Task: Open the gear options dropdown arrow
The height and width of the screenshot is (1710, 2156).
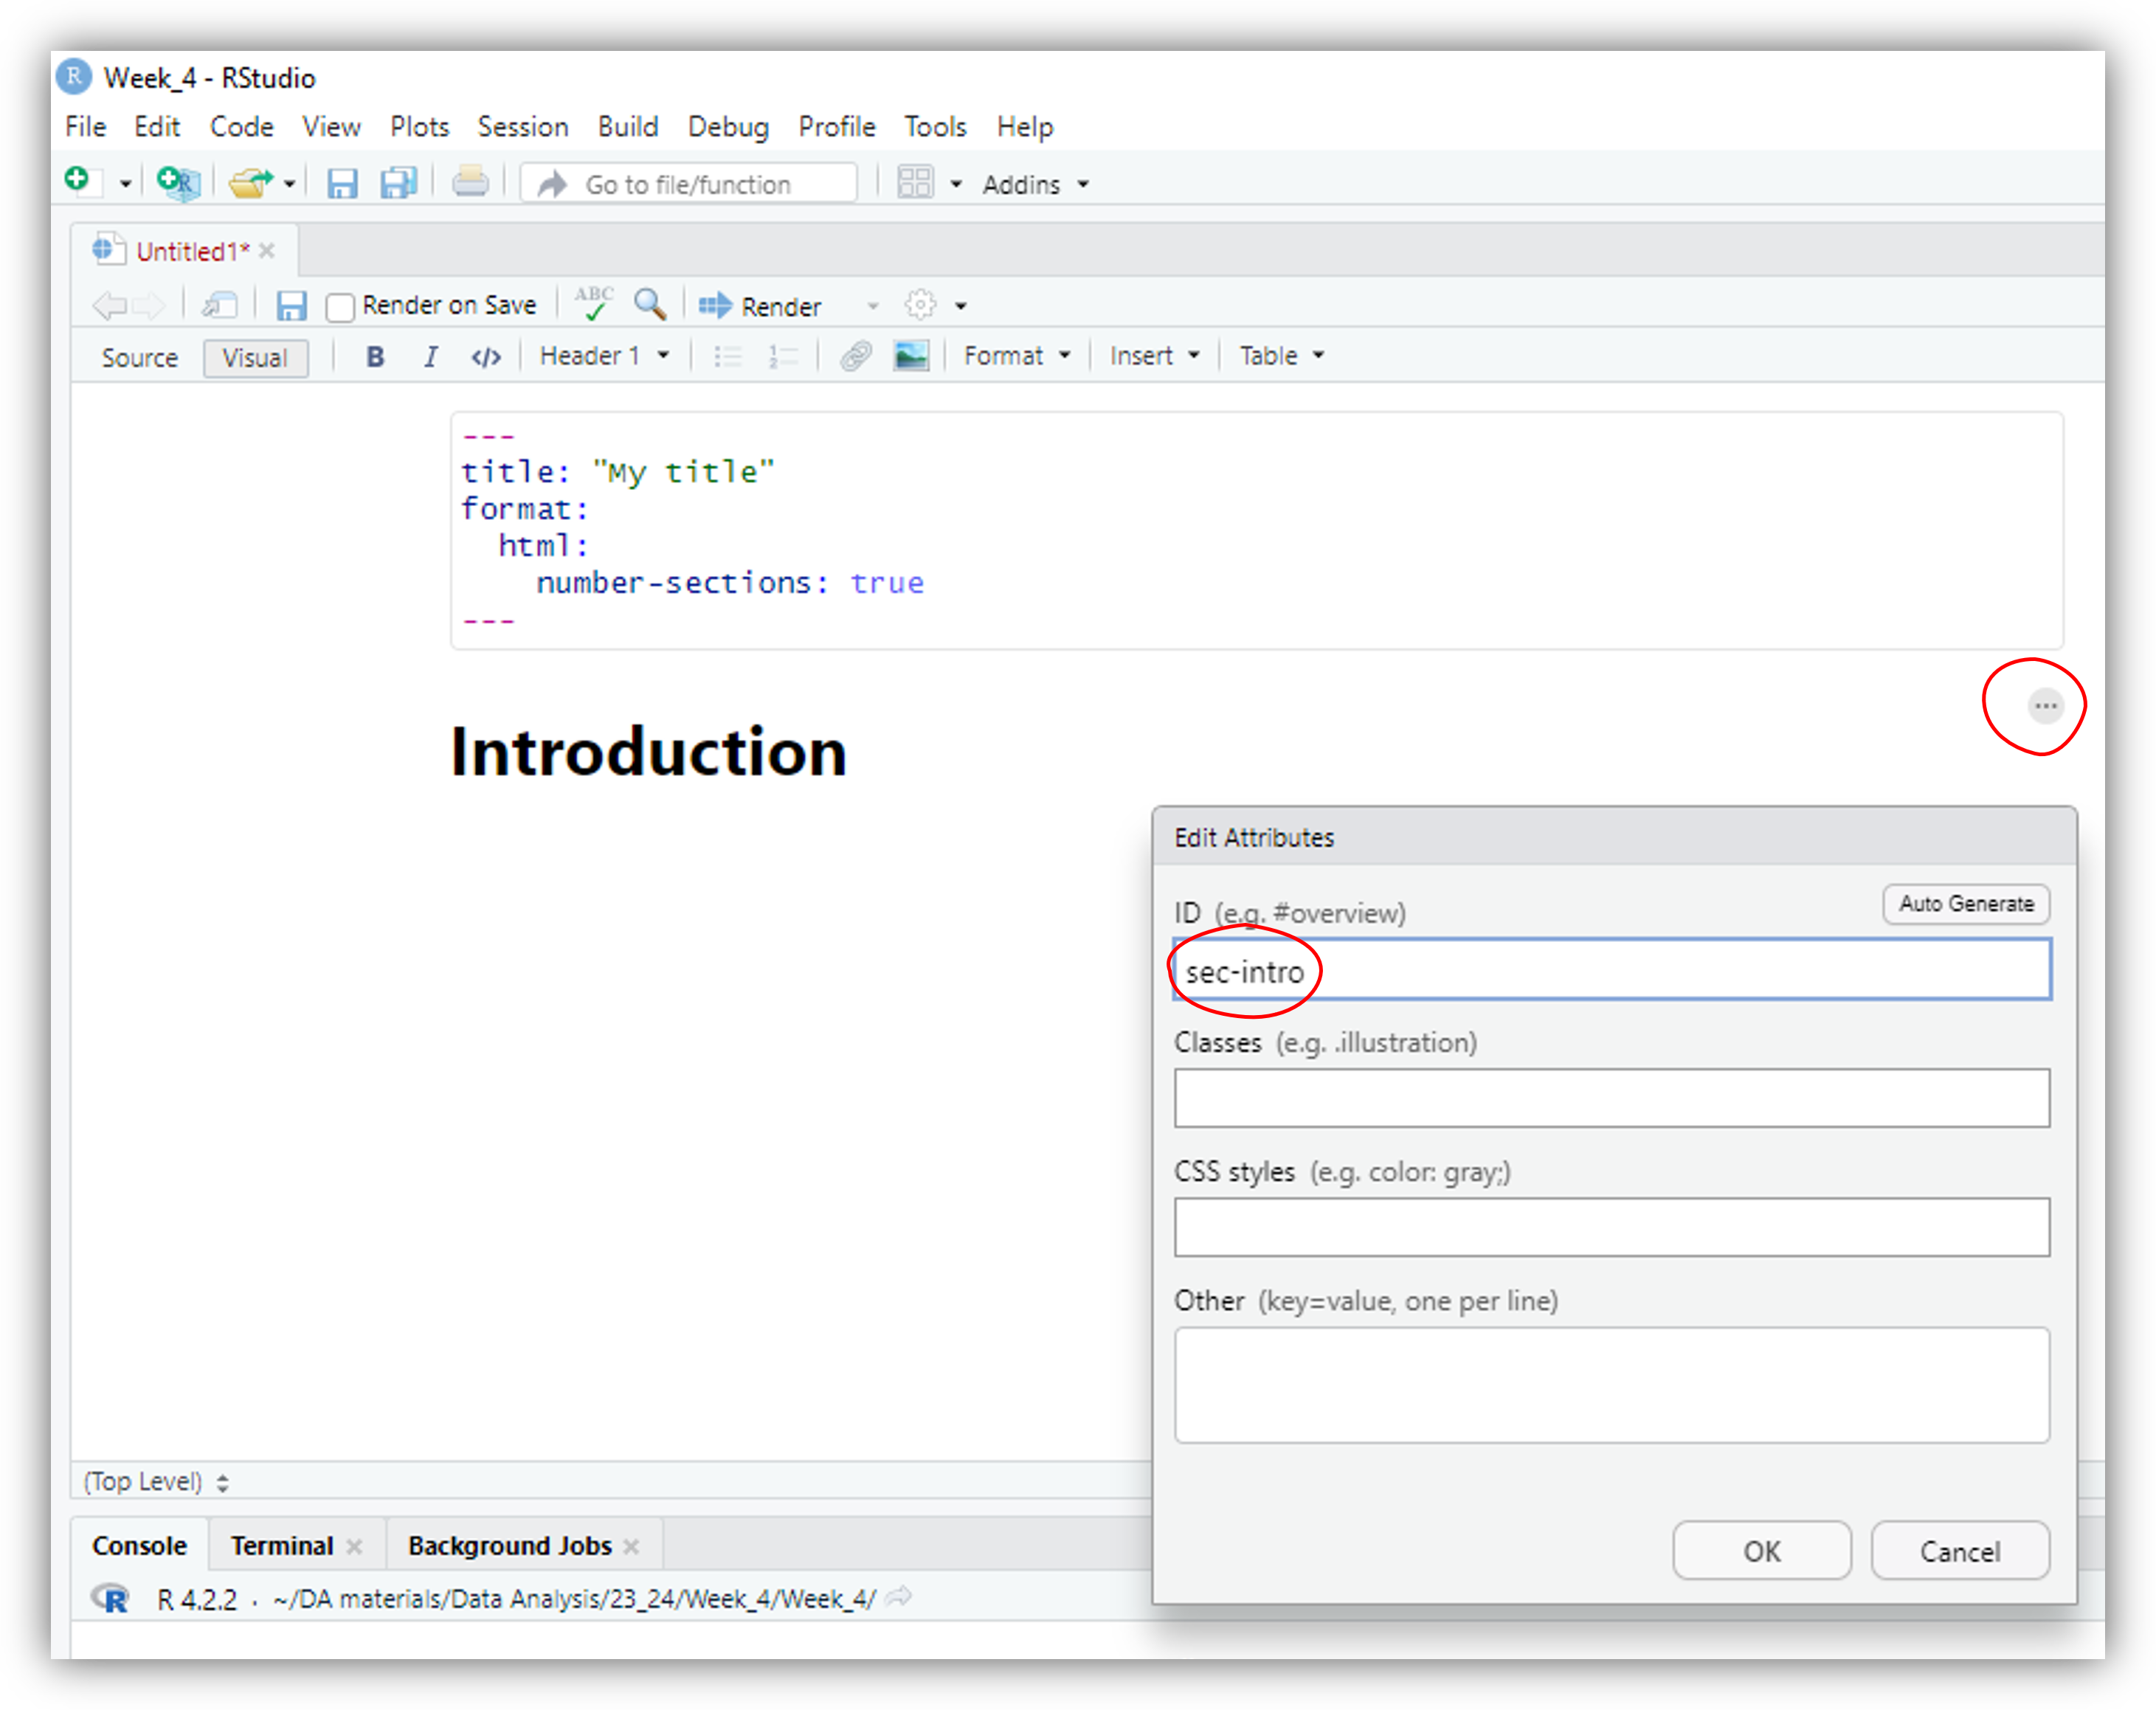Action: [x=961, y=306]
